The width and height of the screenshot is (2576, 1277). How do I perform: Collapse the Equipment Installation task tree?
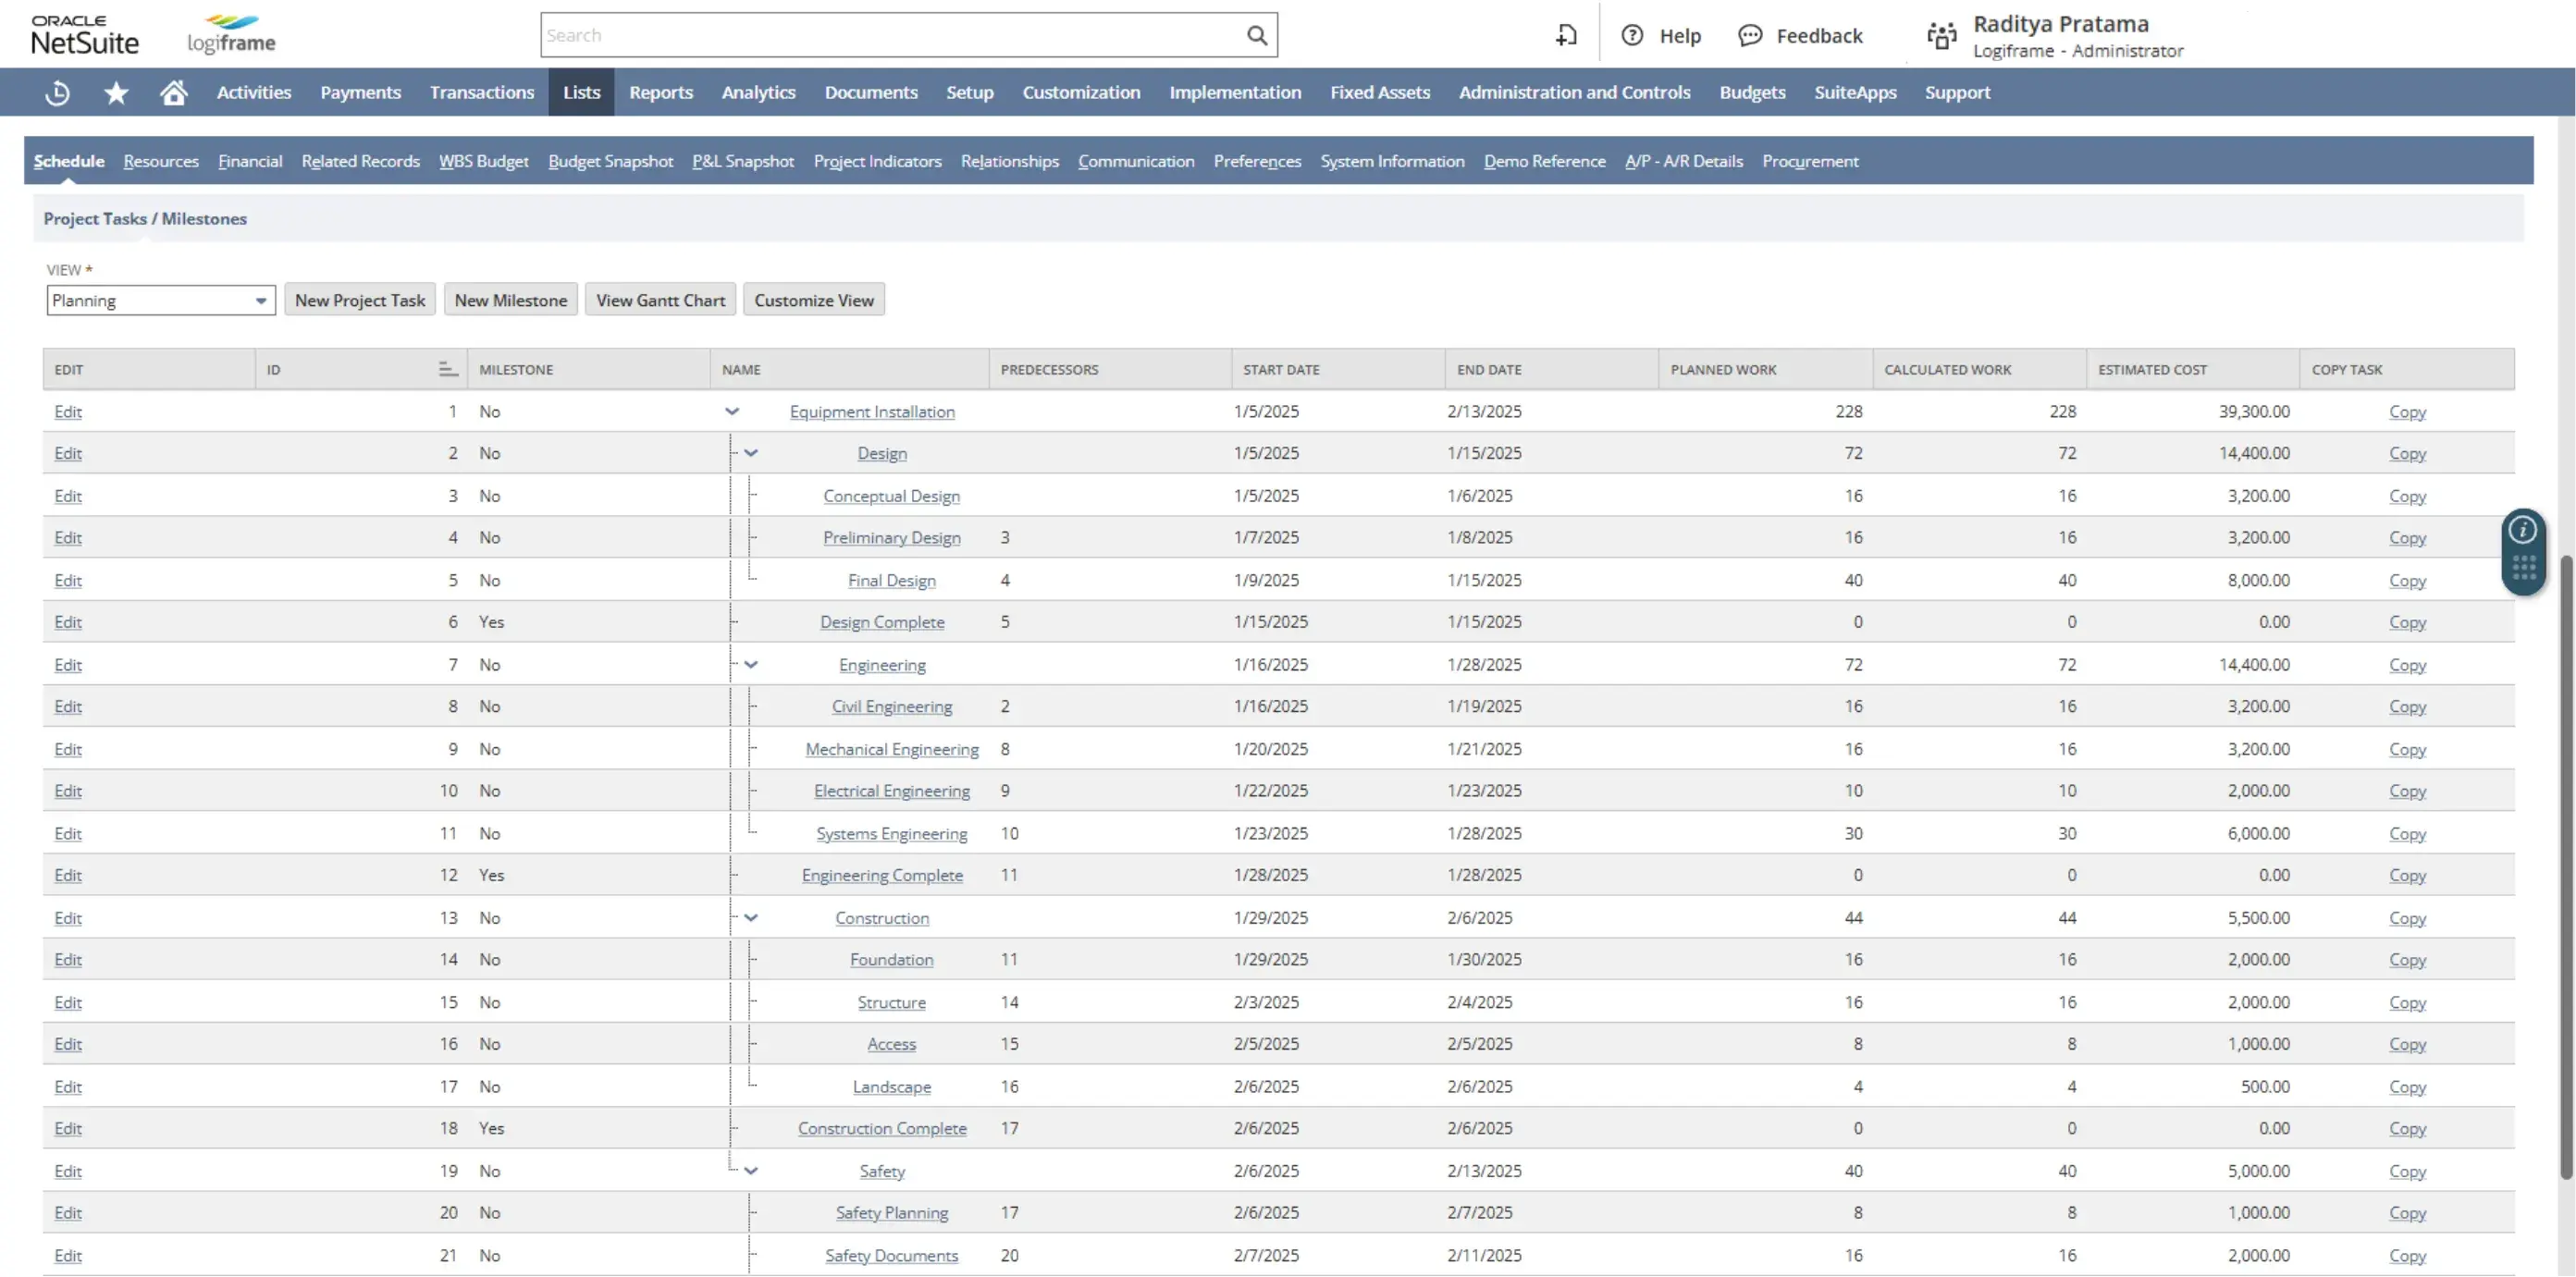[x=732, y=412]
